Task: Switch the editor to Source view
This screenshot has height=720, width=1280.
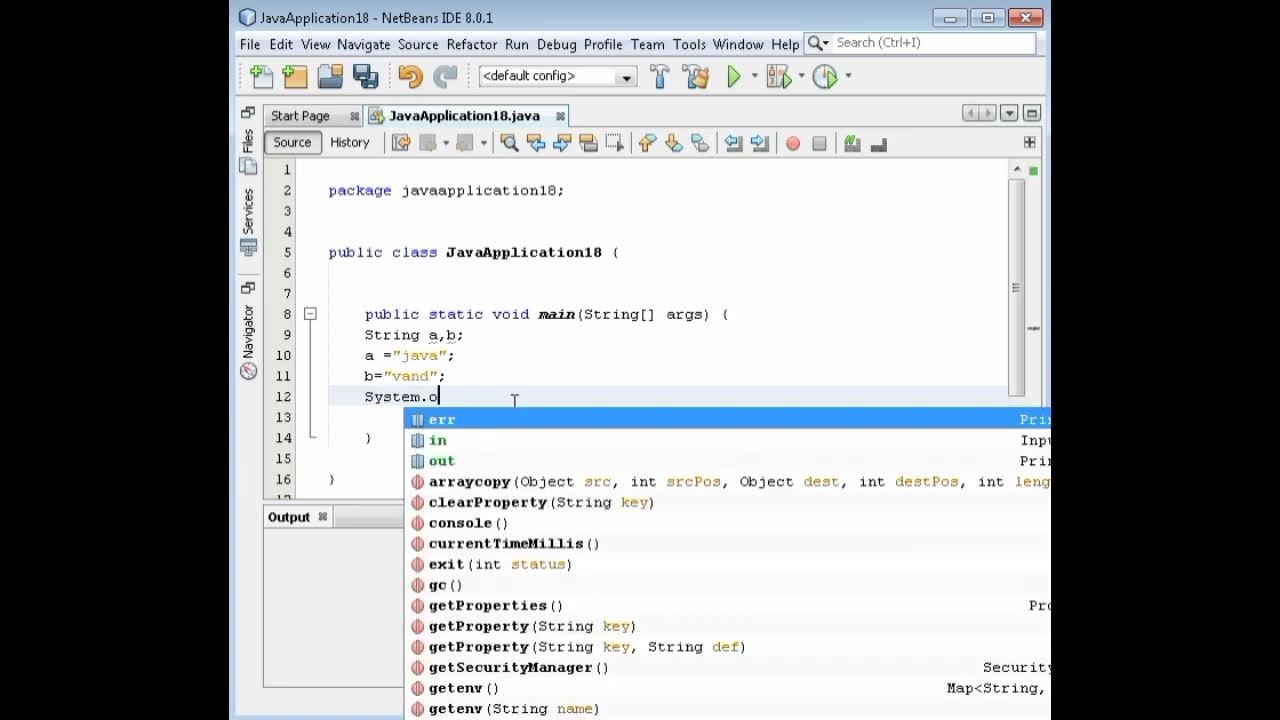Action: (x=292, y=142)
